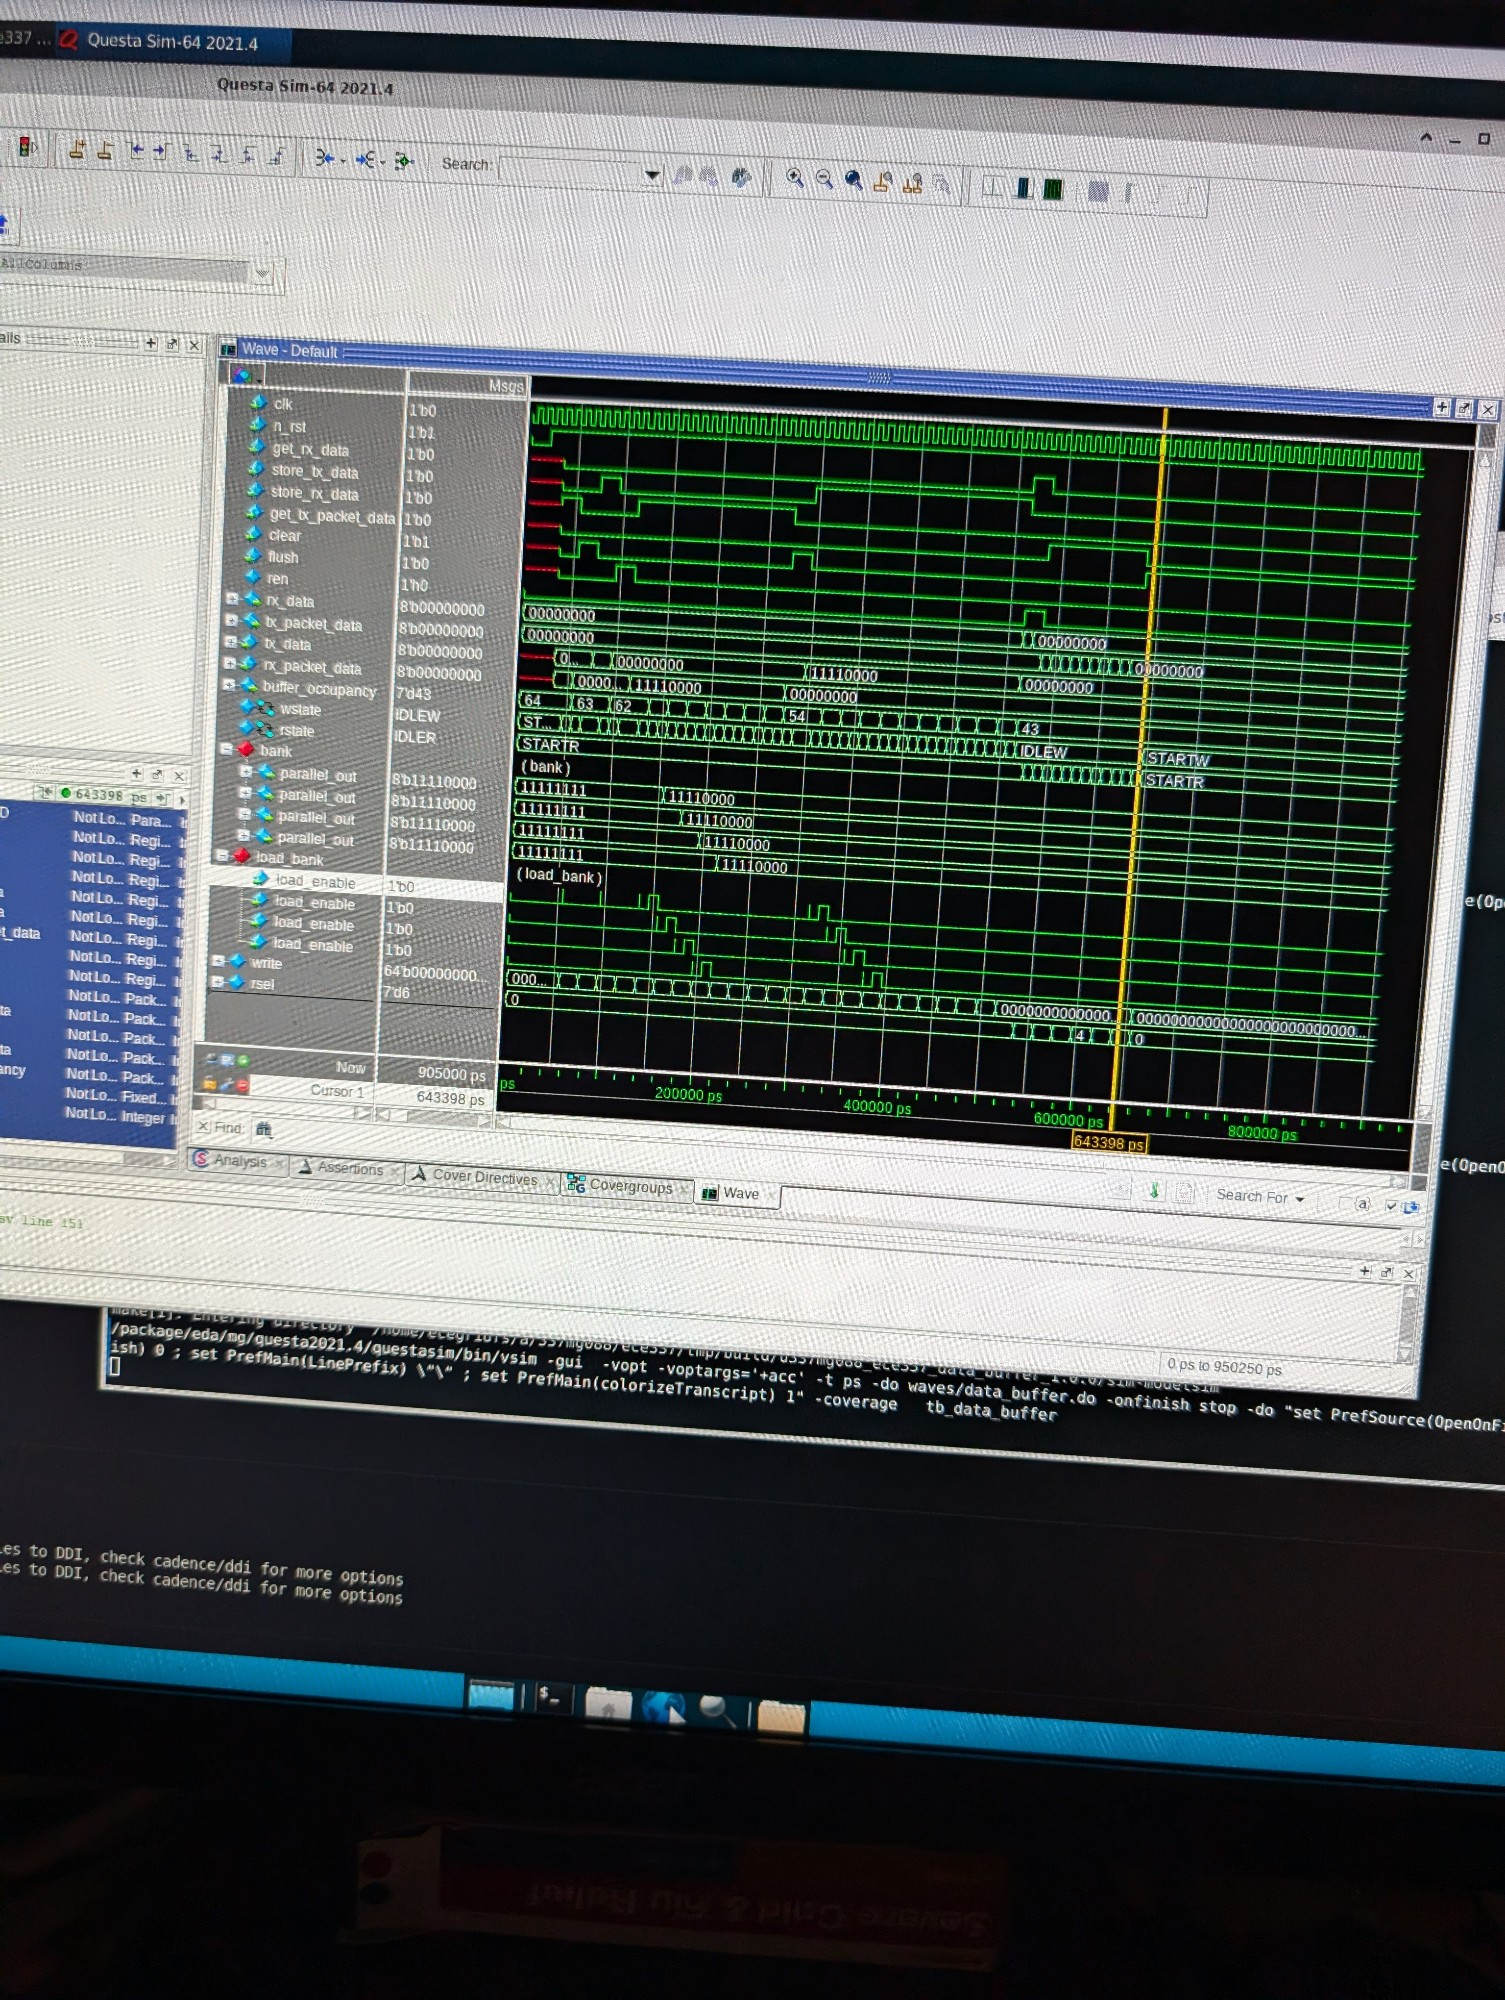
Task: Click the zoom between cursors icon
Action: pyautogui.click(x=912, y=183)
